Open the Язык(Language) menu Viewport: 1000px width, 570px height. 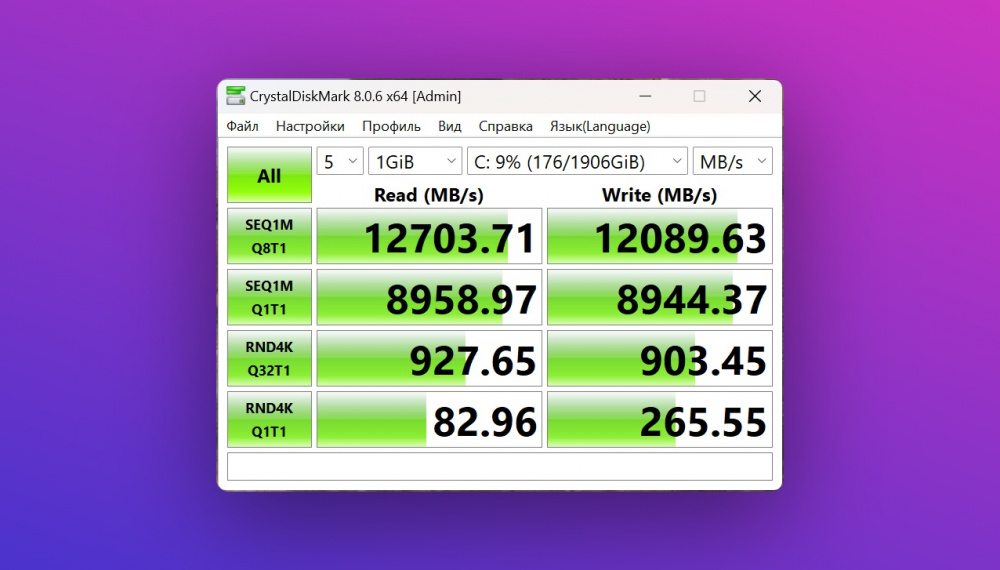coord(600,126)
